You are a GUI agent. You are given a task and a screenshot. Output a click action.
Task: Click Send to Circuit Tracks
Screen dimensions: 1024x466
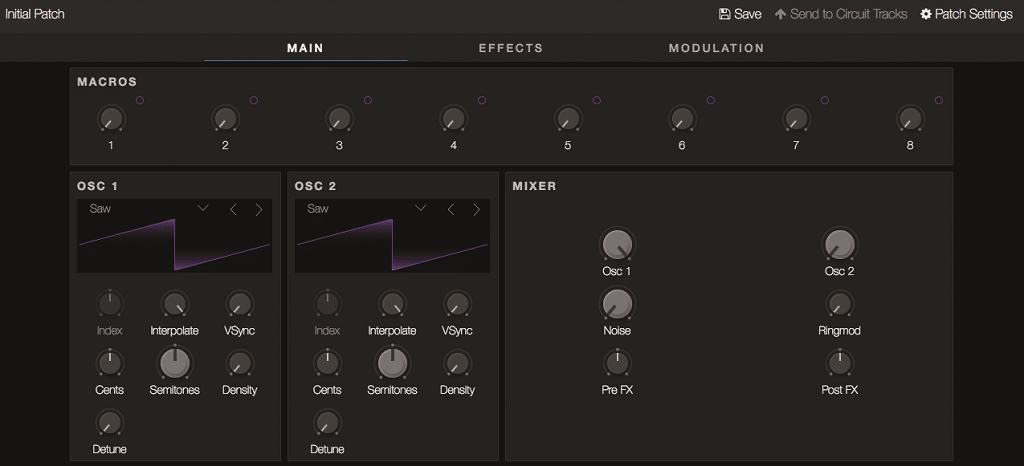[841, 14]
